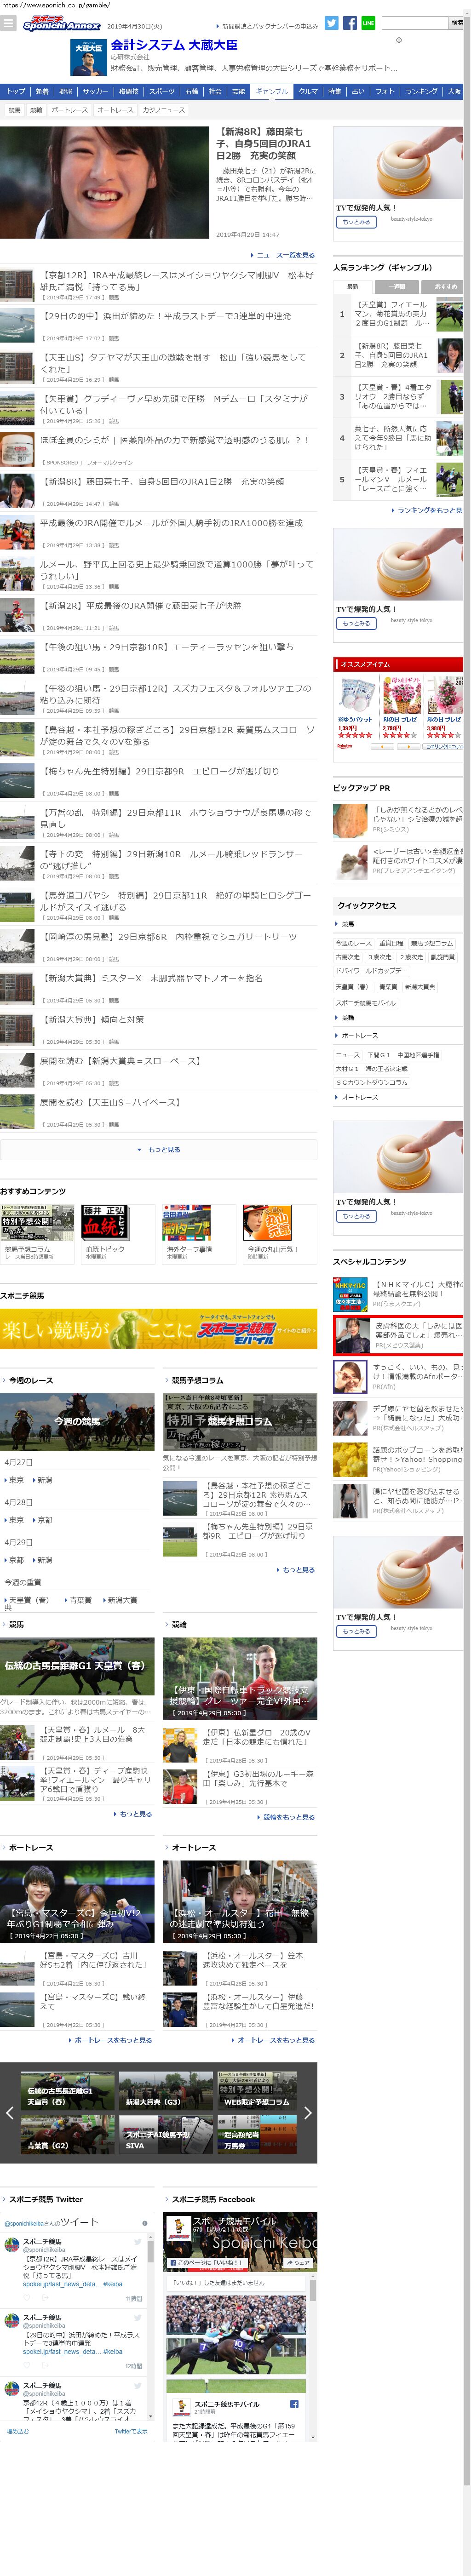471x2576 pixels.
Task: Share via the Facebook icon in header
Action: [x=350, y=23]
